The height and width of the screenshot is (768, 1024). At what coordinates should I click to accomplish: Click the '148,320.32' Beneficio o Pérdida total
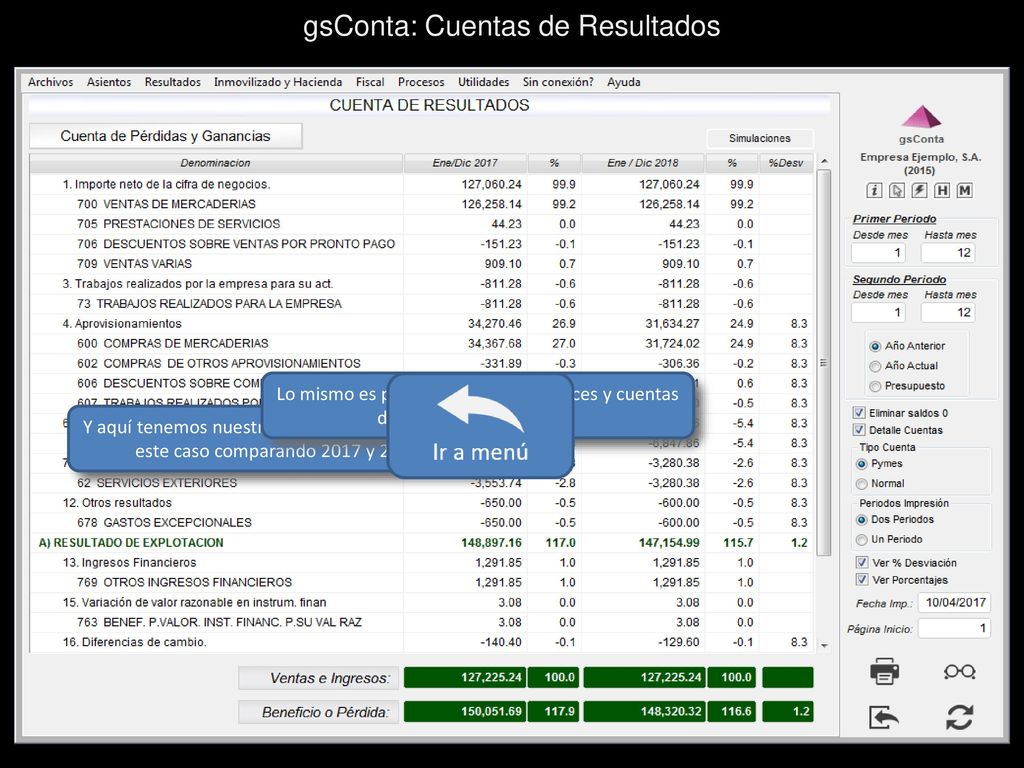coord(644,711)
